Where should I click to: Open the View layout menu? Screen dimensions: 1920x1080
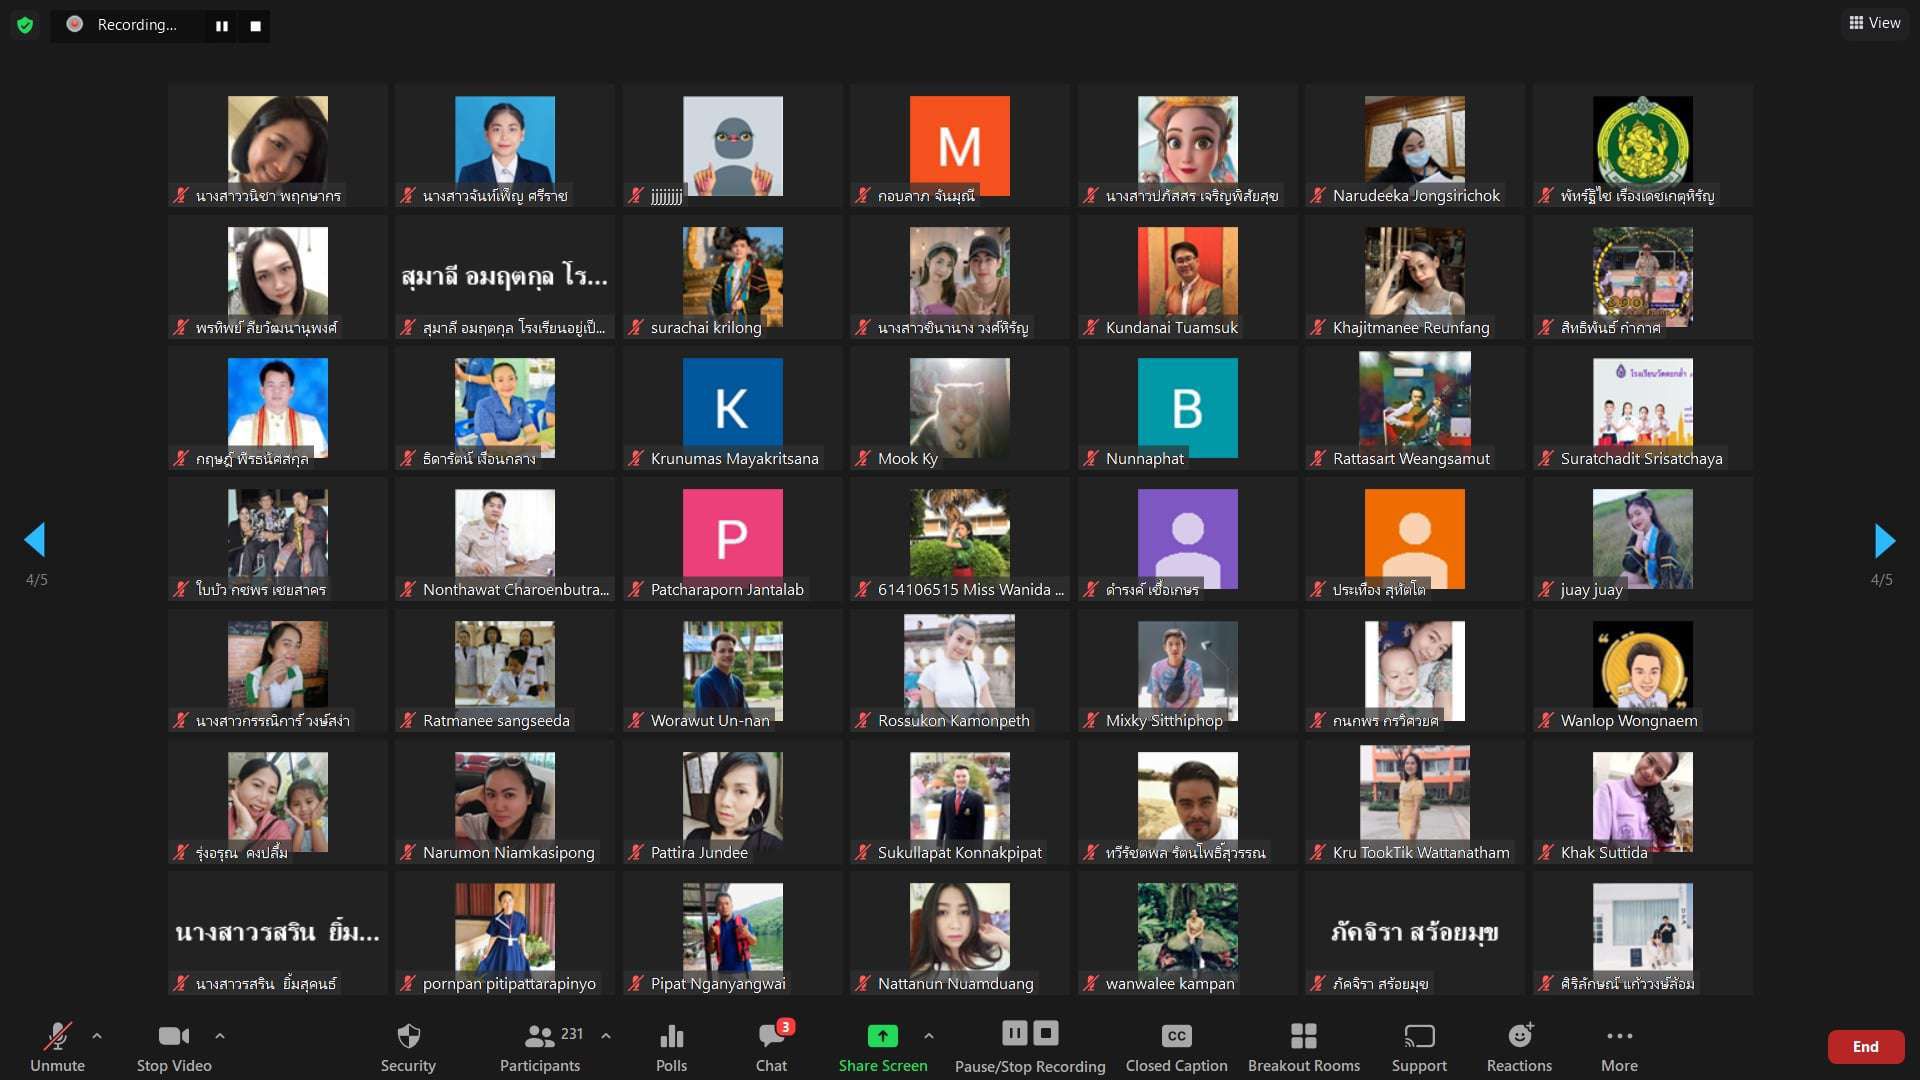pos(1874,23)
